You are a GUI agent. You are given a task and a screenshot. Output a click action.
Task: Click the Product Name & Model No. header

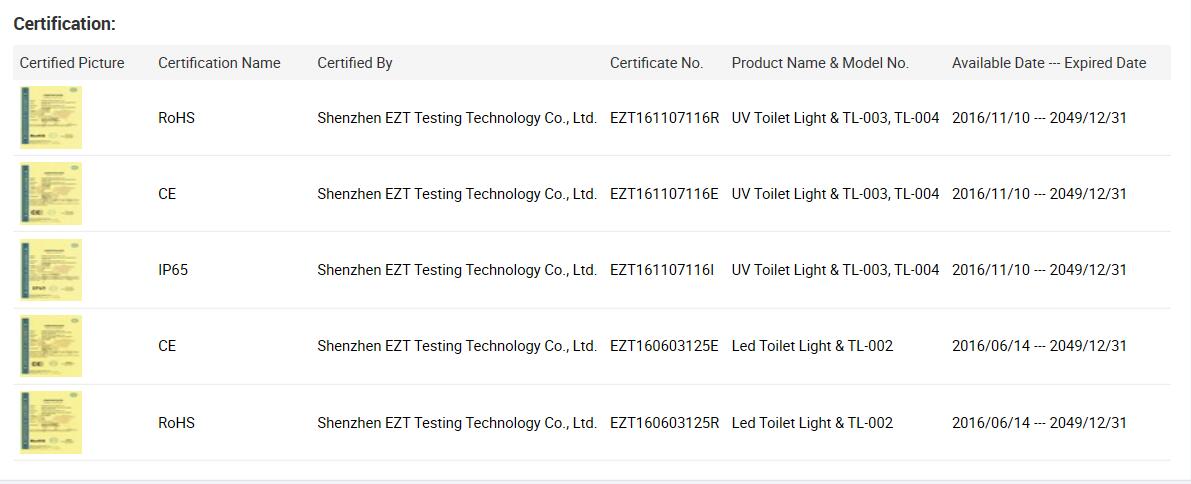pos(820,63)
